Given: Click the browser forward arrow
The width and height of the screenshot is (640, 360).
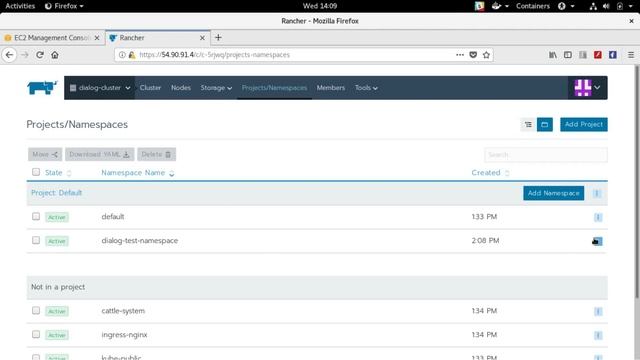Looking at the screenshot, I should pos(25,55).
